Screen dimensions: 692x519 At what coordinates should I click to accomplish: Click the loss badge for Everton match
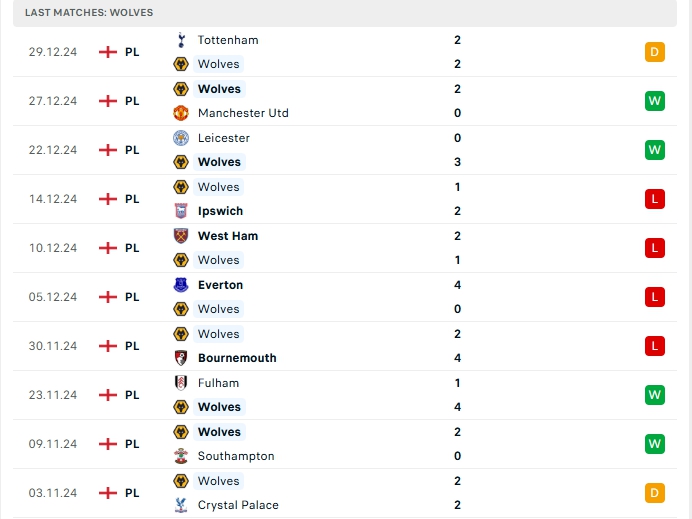click(655, 297)
